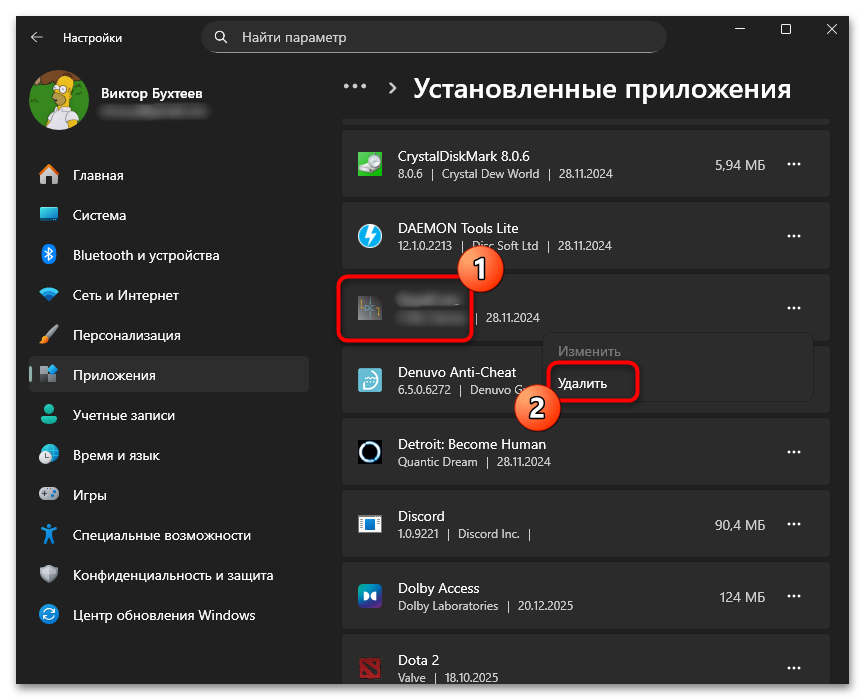Click the DAEMON Tools Lite app icon
This screenshot has width=865, height=700.
[x=370, y=236]
